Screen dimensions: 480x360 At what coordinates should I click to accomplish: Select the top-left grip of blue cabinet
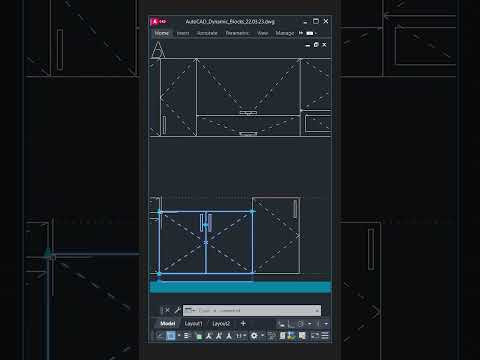coord(159,211)
